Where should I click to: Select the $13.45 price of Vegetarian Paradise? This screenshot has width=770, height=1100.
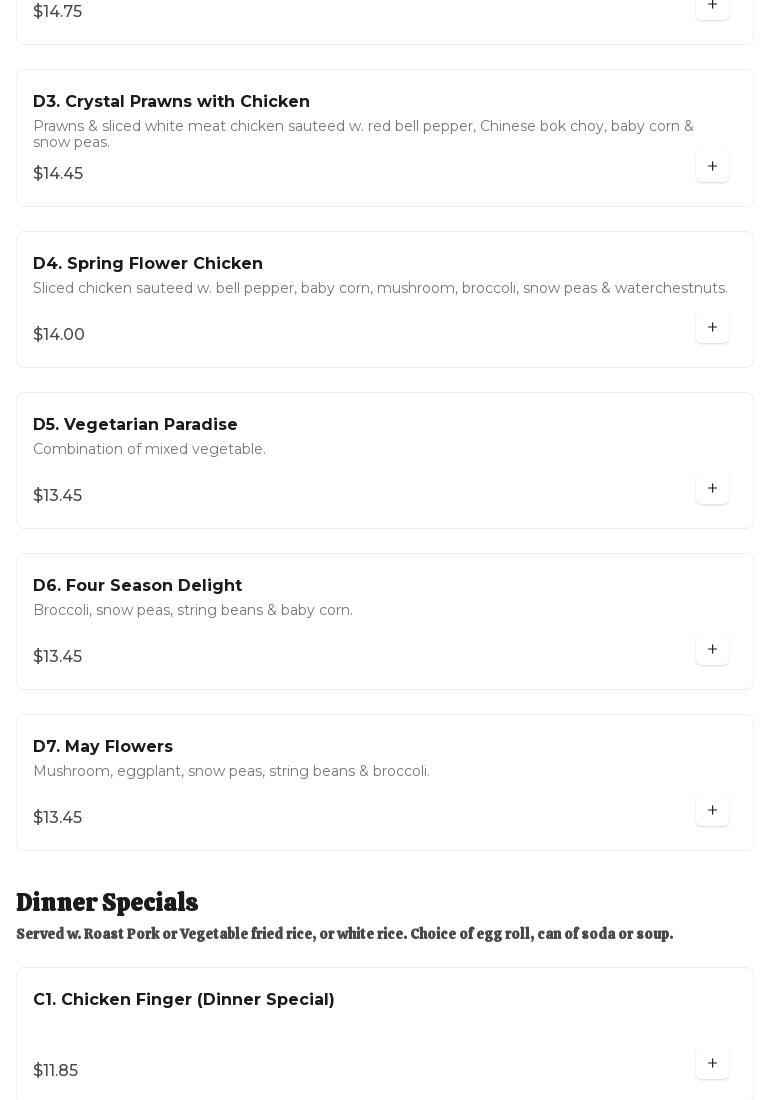(58, 496)
